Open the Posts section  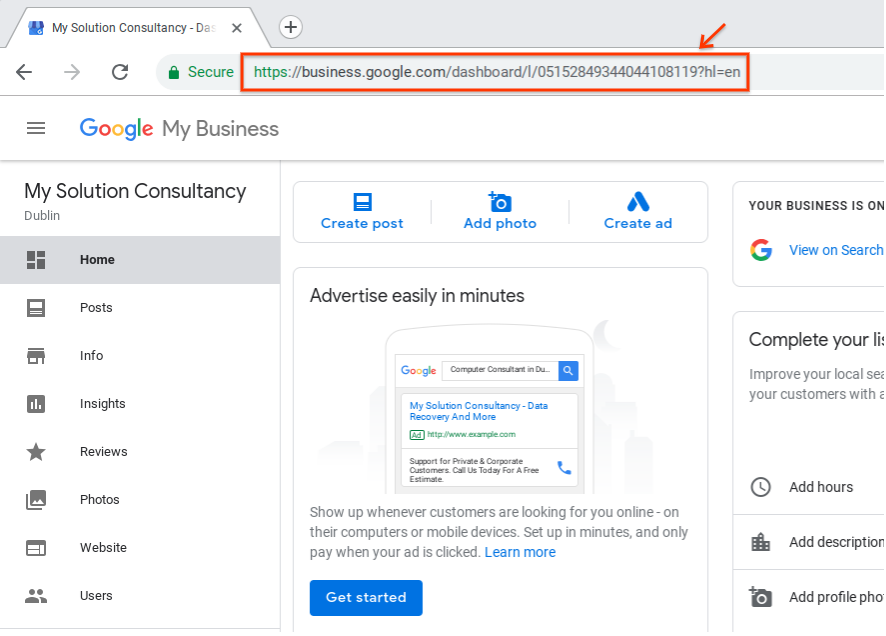pyautogui.click(x=96, y=307)
